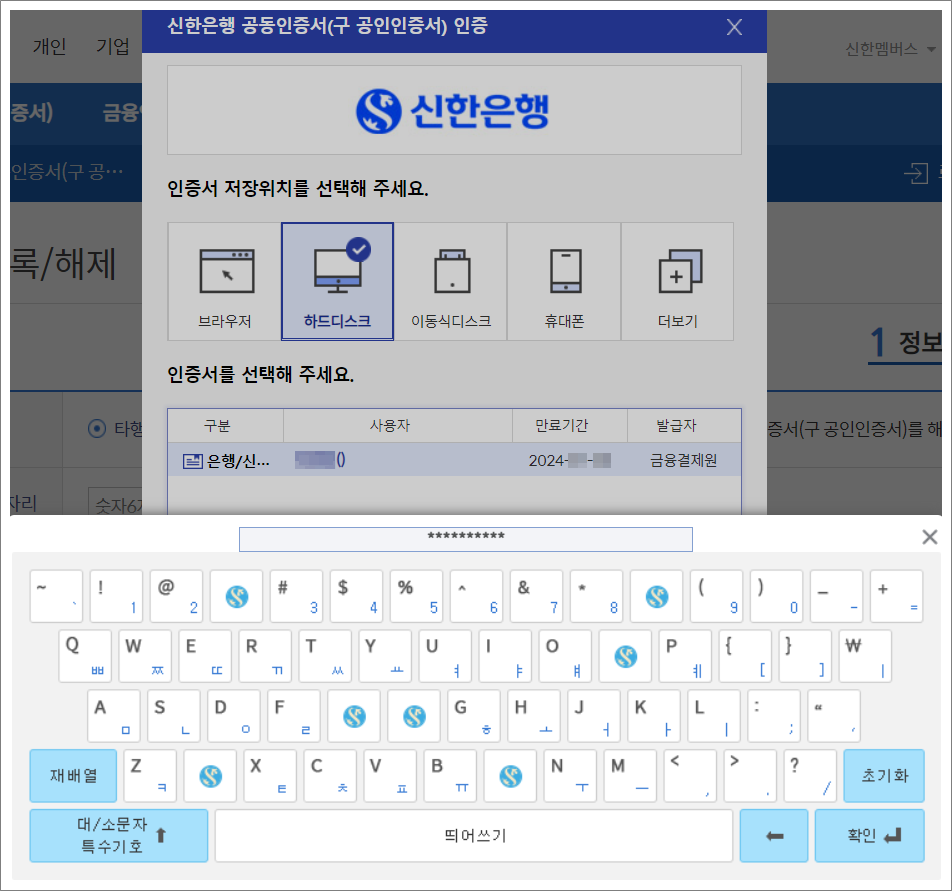This screenshot has width=952, height=891.
Task: Tap the 초기화 key
Action: point(884,776)
